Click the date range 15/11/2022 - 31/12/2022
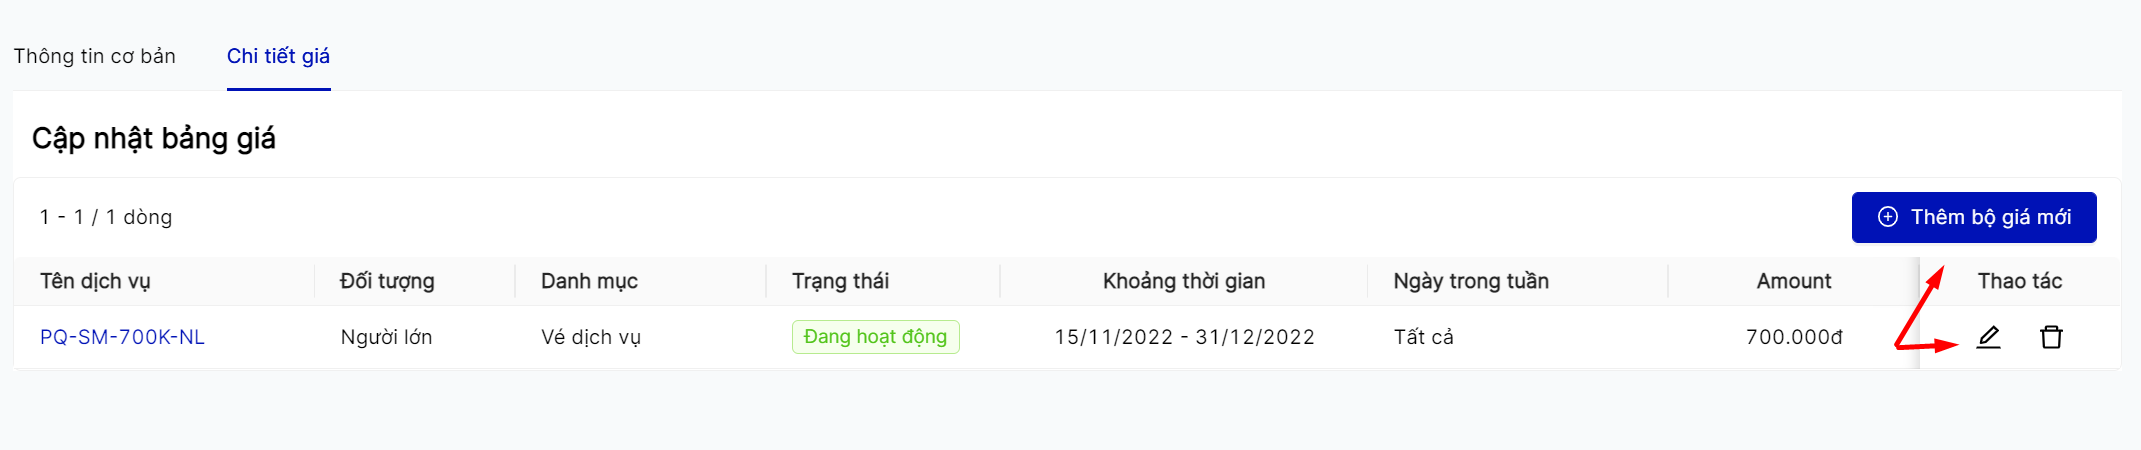Screen dimensions: 2141x450 coord(1184,337)
